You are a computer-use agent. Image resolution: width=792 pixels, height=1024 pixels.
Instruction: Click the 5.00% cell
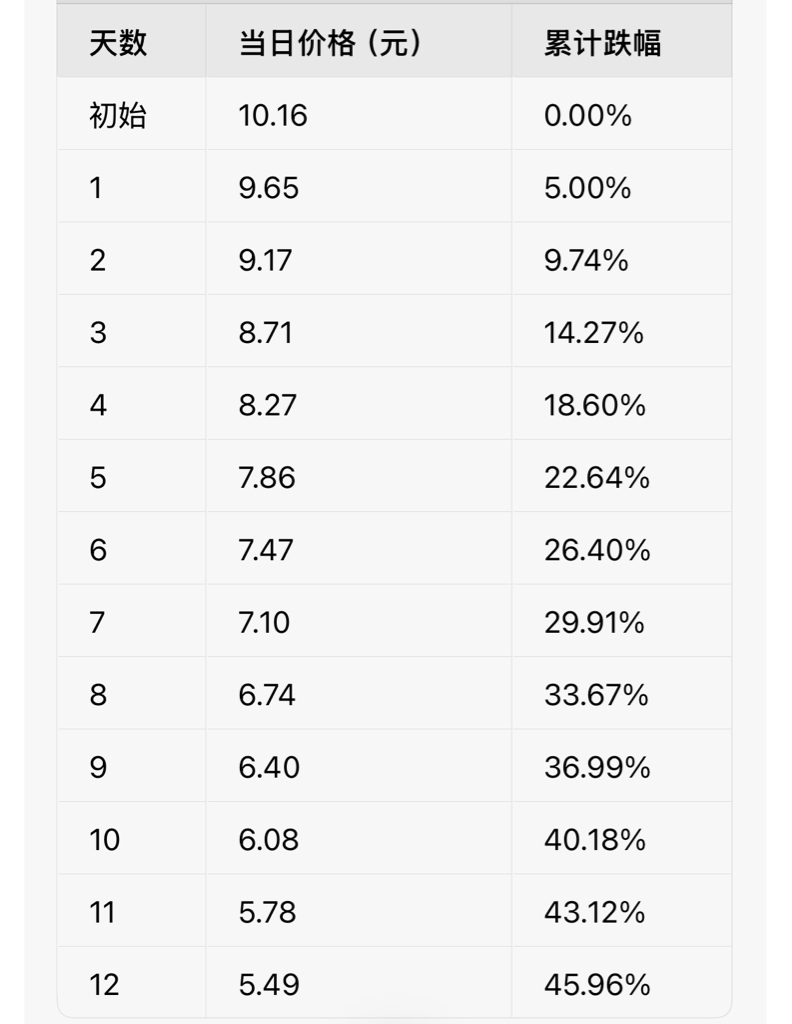[x=588, y=188]
